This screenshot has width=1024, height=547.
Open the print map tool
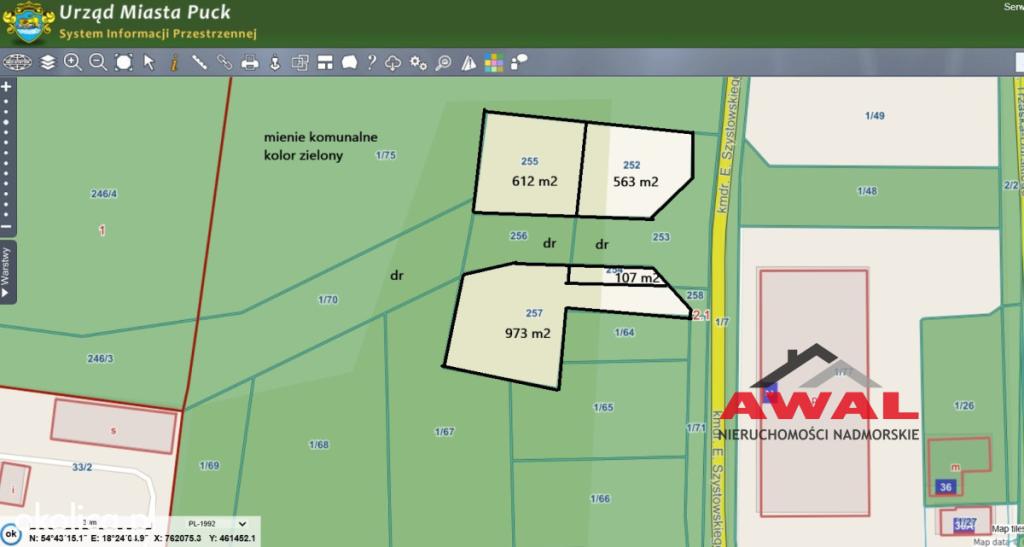[x=249, y=62]
